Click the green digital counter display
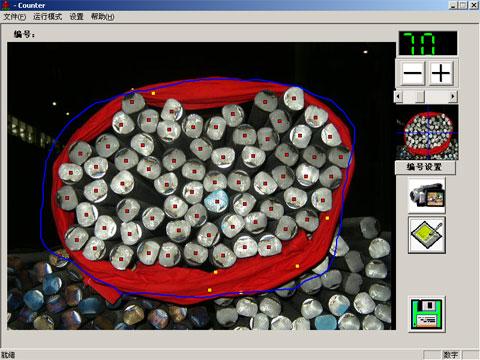The height and width of the screenshot is (360, 480). (x=428, y=43)
